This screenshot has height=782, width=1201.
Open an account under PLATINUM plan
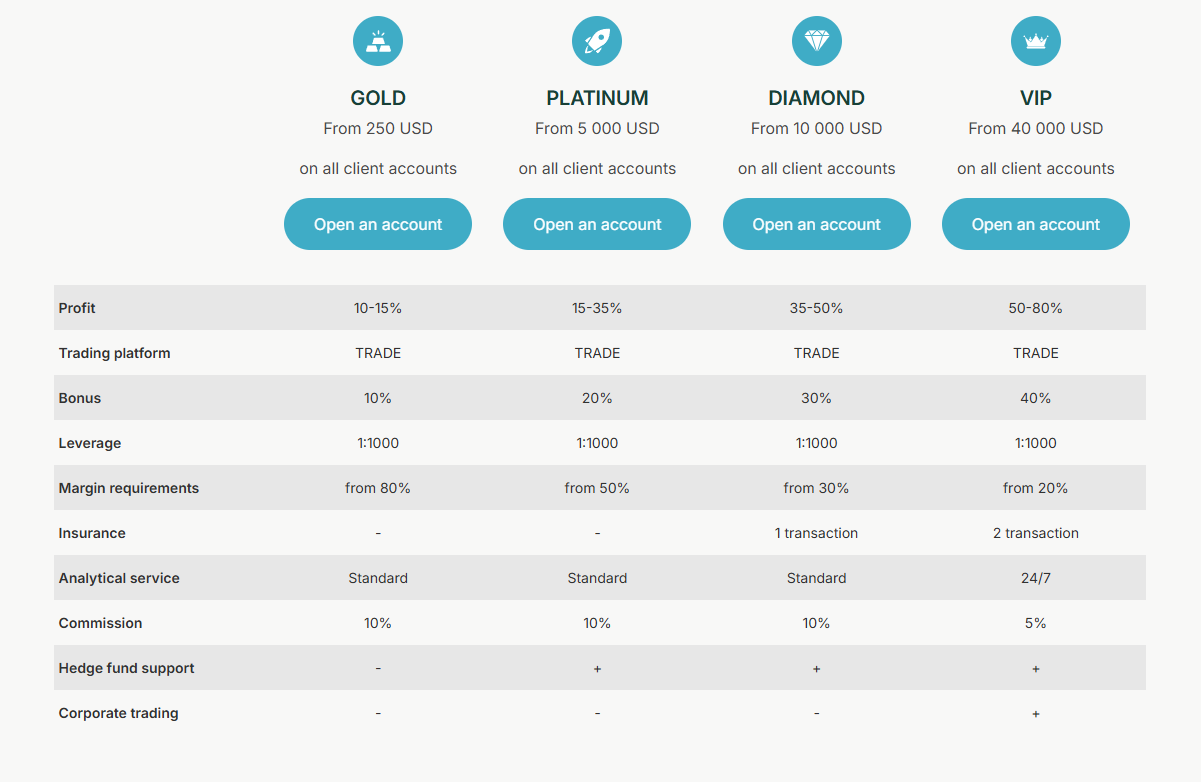(x=597, y=224)
